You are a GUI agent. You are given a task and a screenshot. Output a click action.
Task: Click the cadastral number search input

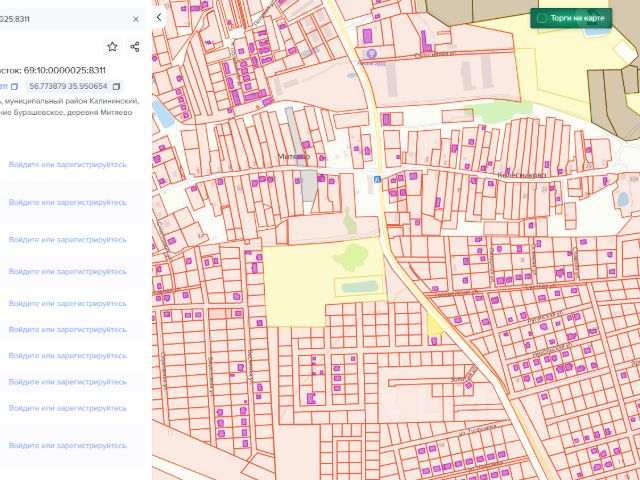click(x=60, y=19)
